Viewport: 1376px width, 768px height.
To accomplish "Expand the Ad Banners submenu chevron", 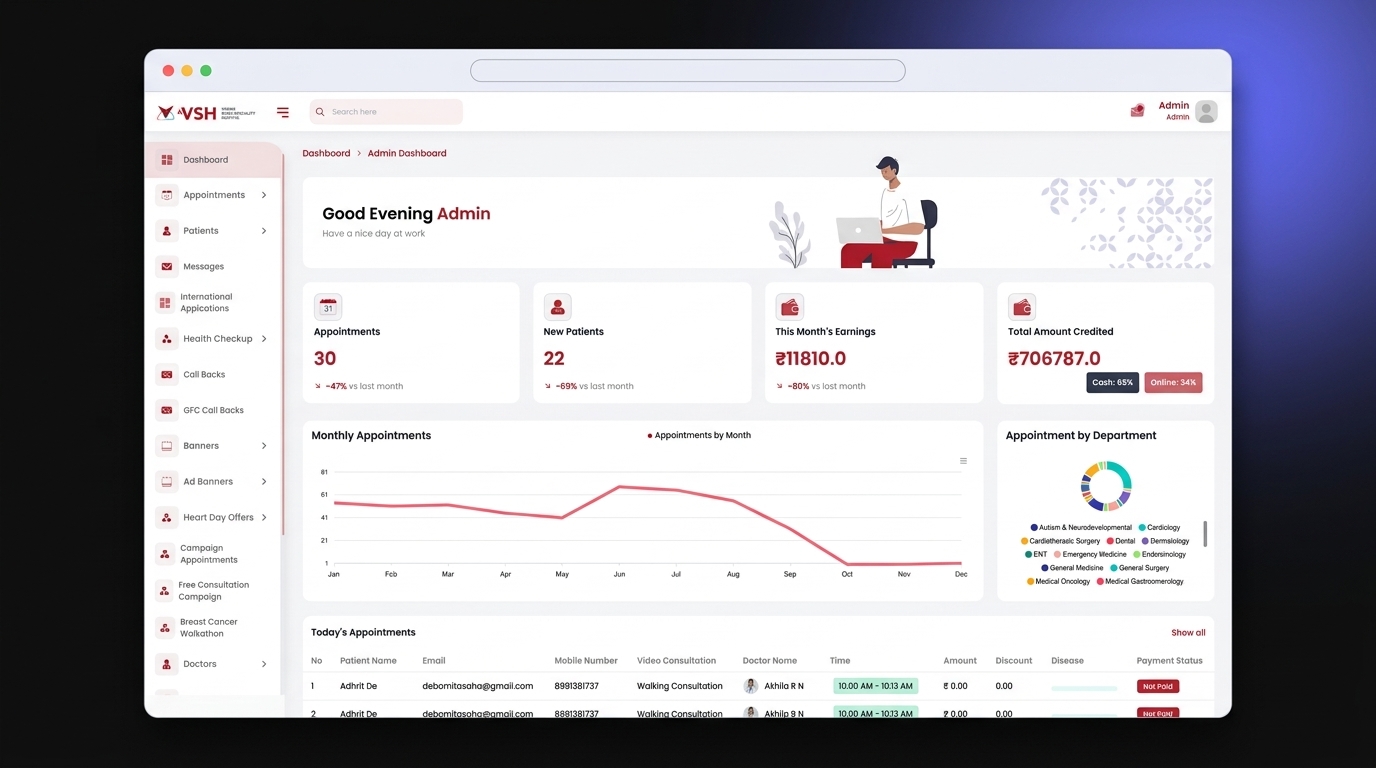I will pyautogui.click(x=264, y=482).
